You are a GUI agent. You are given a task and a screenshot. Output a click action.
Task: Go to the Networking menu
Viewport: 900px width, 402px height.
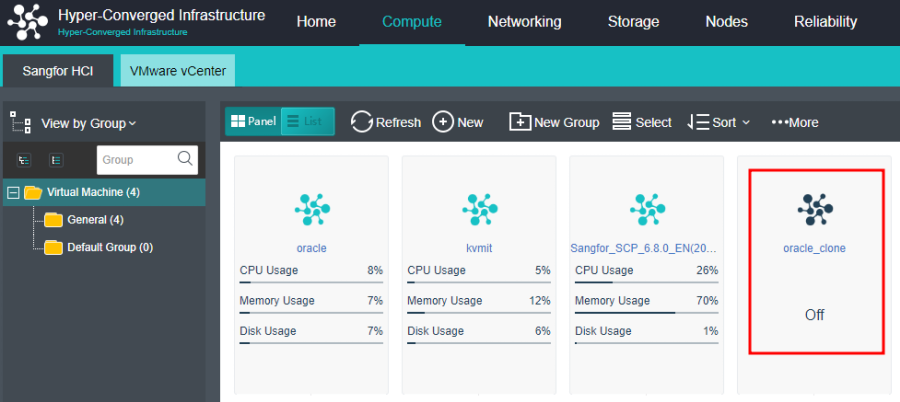(525, 22)
